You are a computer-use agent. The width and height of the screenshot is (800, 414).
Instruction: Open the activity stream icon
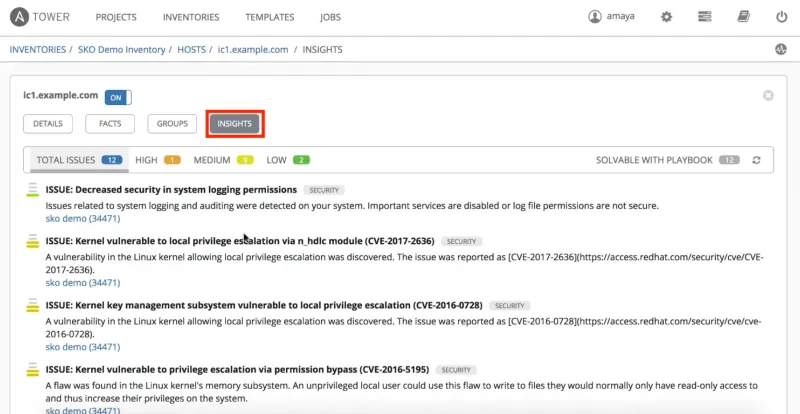781,50
